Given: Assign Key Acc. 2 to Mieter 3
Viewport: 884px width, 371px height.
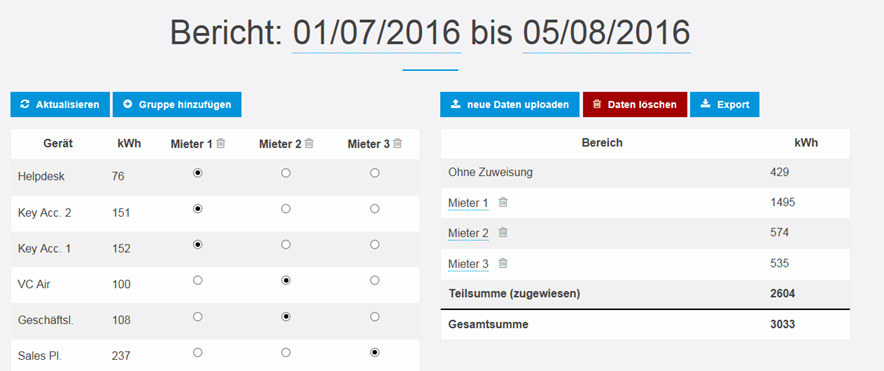Looking at the screenshot, I should tap(374, 209).
